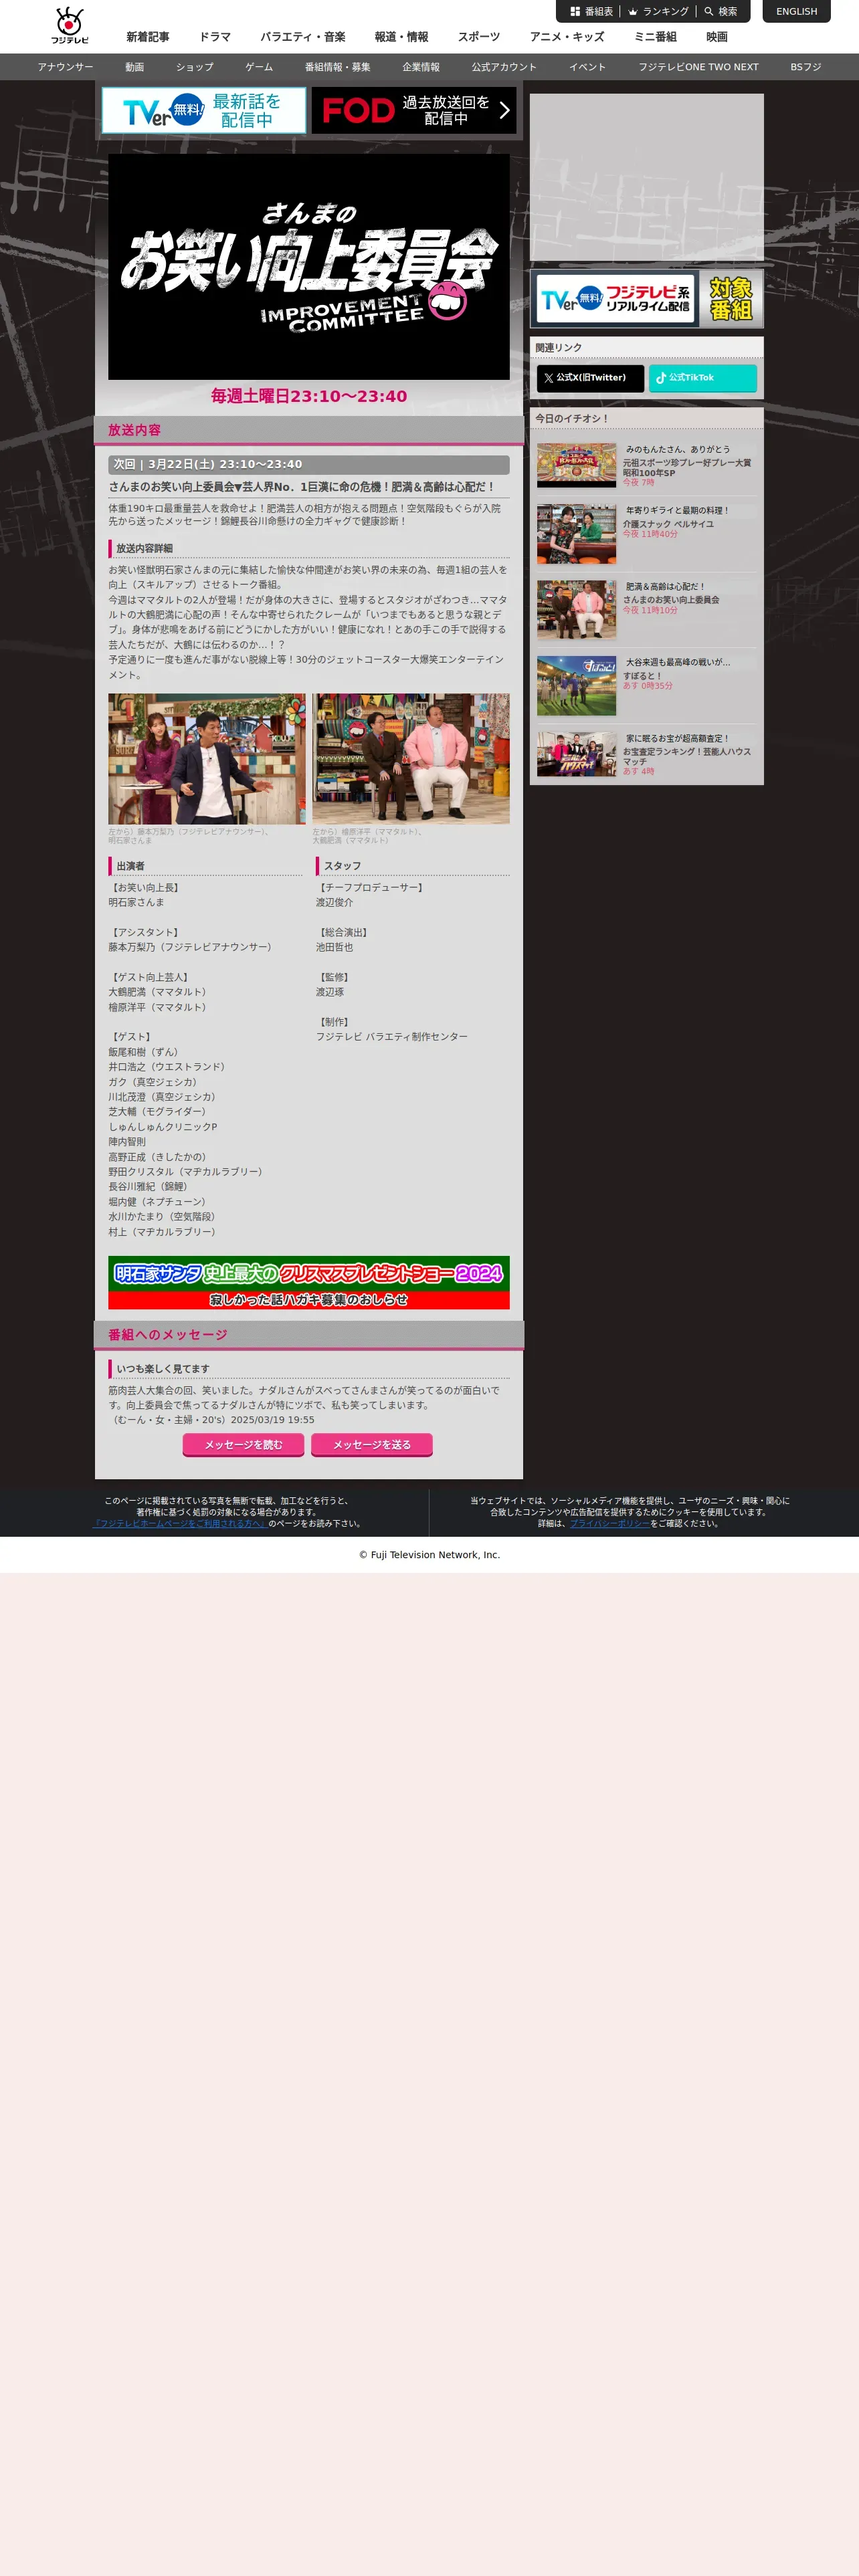The width and height of the screenshot is (859, 2576).
Task: Open the ミニ番組 menu
Action: point(655,37)
